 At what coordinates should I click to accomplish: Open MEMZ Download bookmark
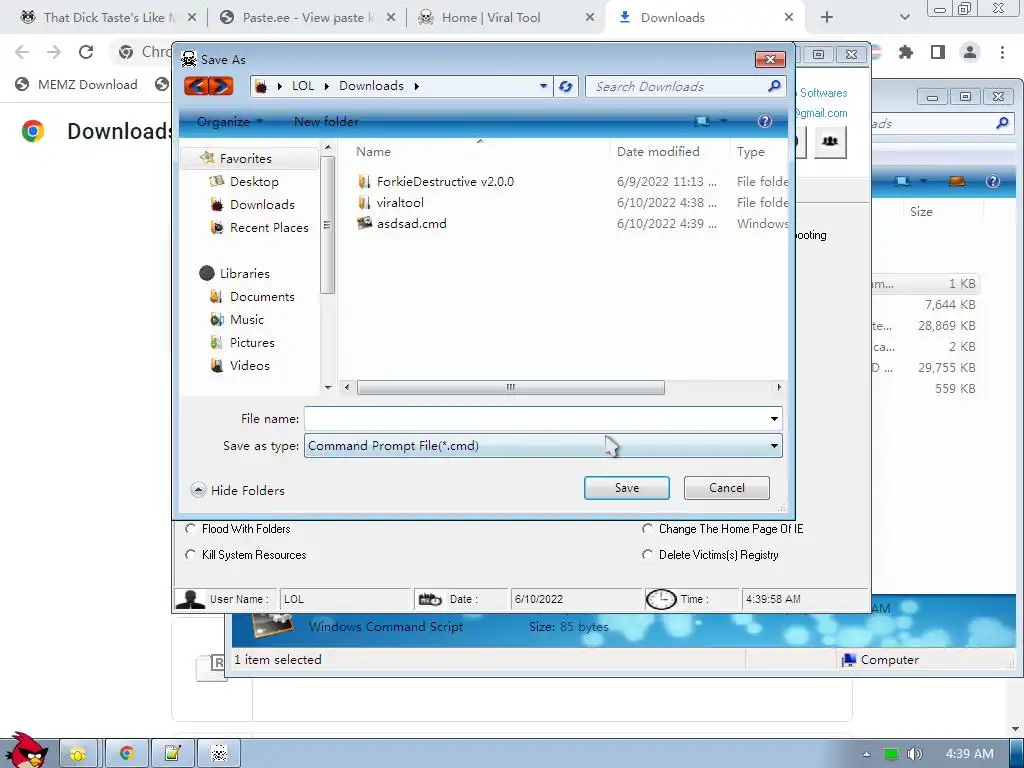click(x=76, y=84)
